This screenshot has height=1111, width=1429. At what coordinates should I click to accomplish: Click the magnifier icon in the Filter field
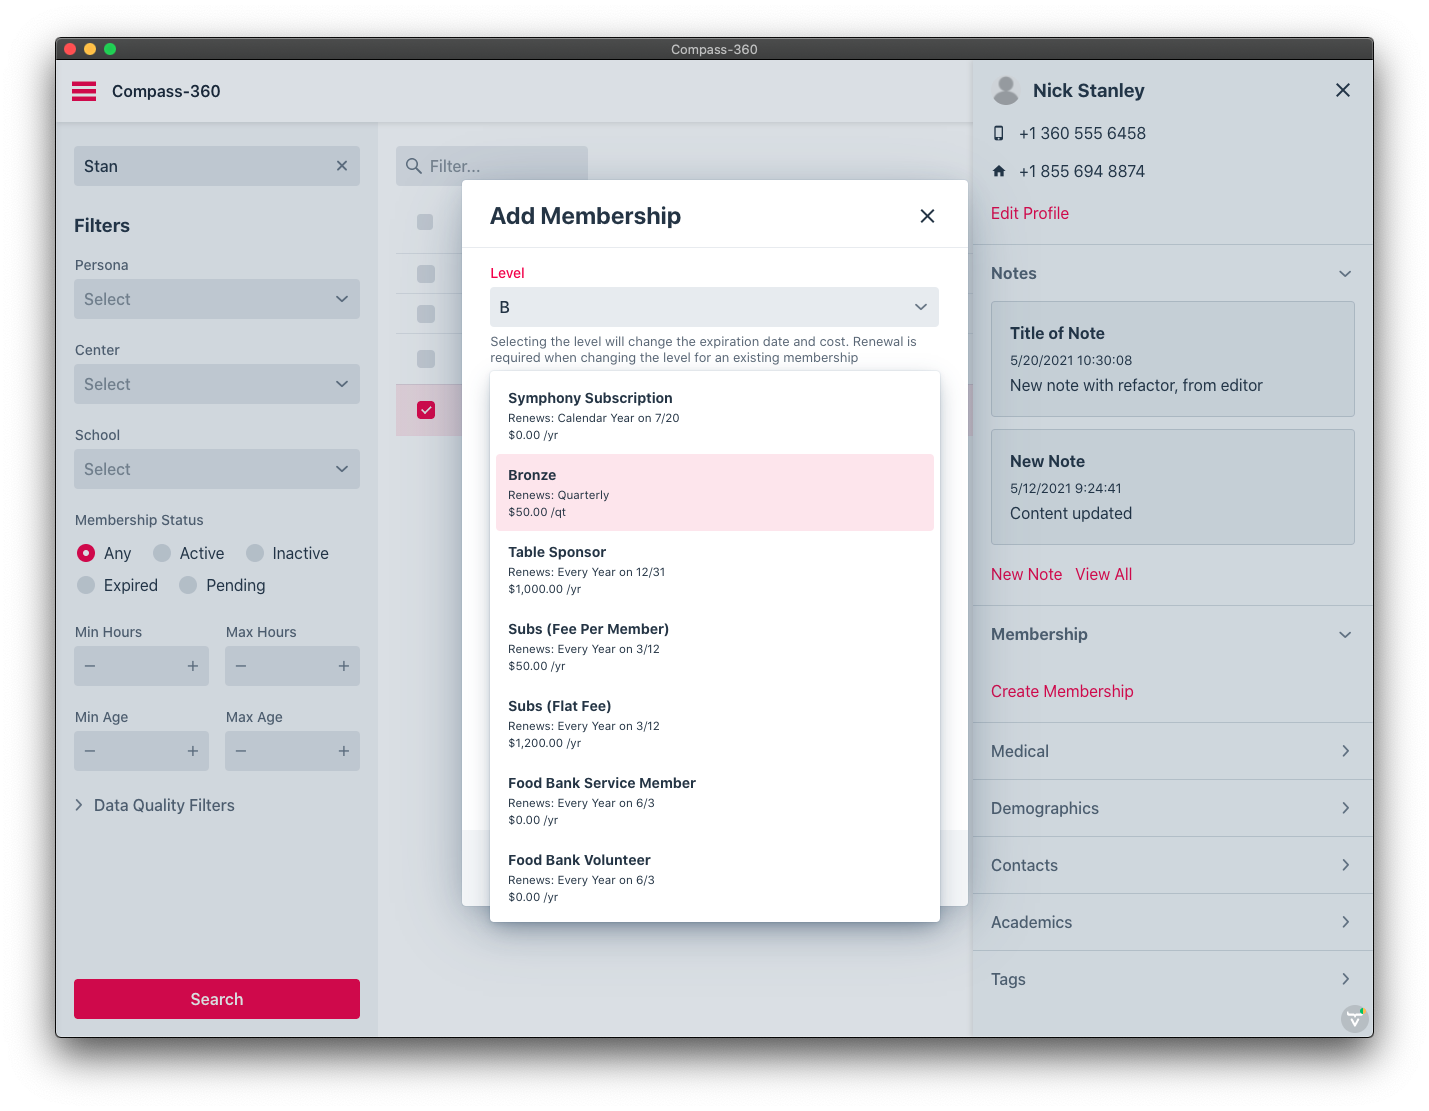(x=414, y=166)
